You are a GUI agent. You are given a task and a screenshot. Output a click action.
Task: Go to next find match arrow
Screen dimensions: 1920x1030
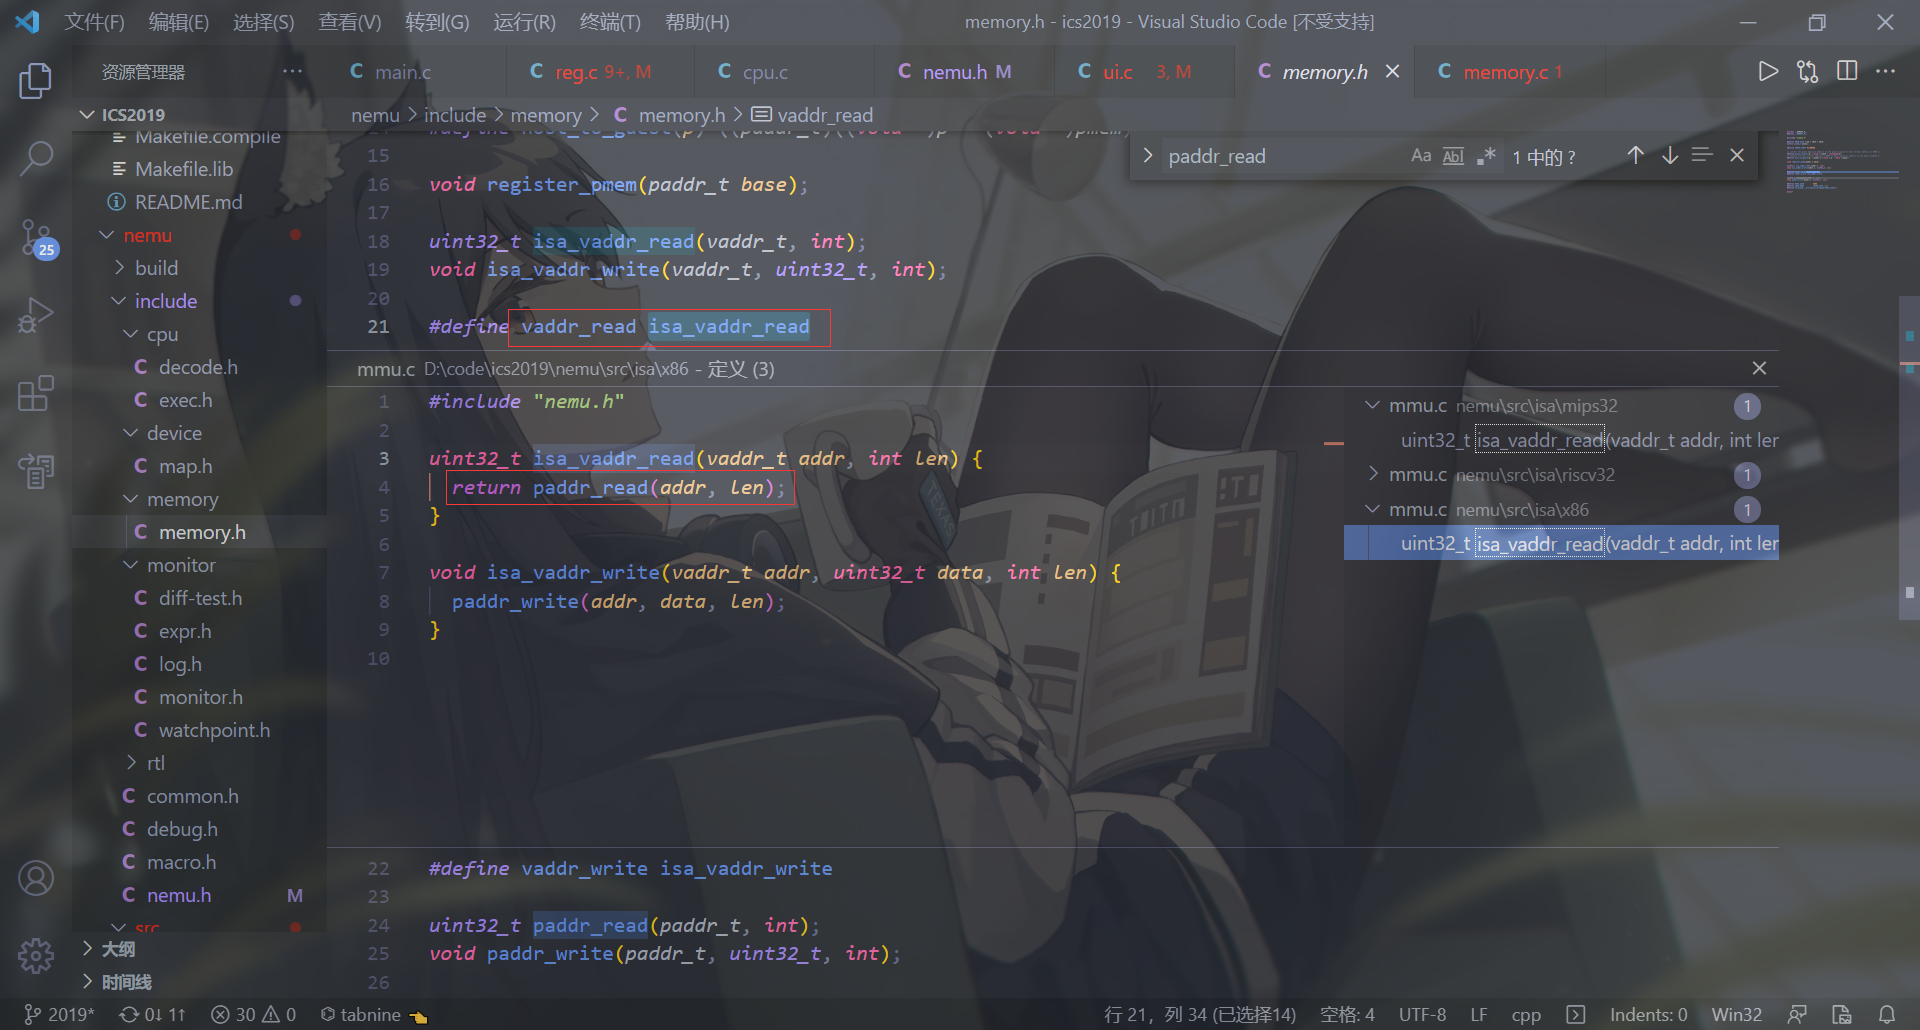(x=1670, y=155)
